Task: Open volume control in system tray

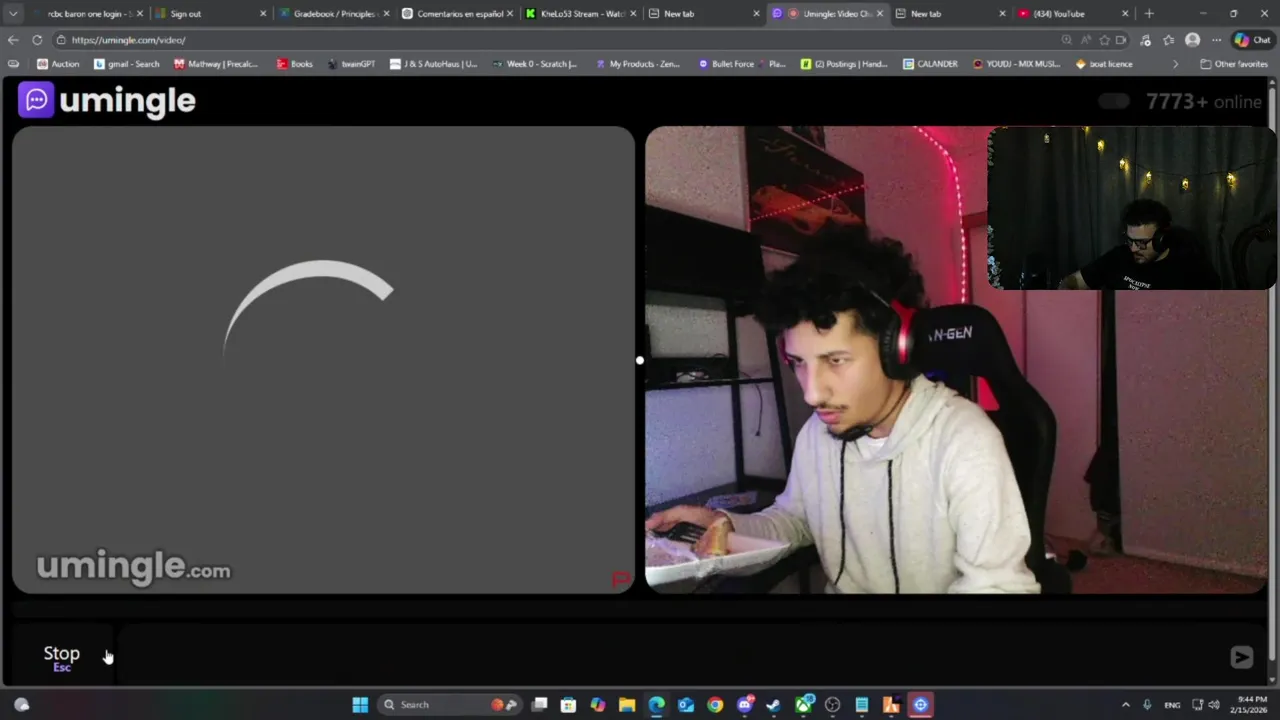Action: 1214,705
